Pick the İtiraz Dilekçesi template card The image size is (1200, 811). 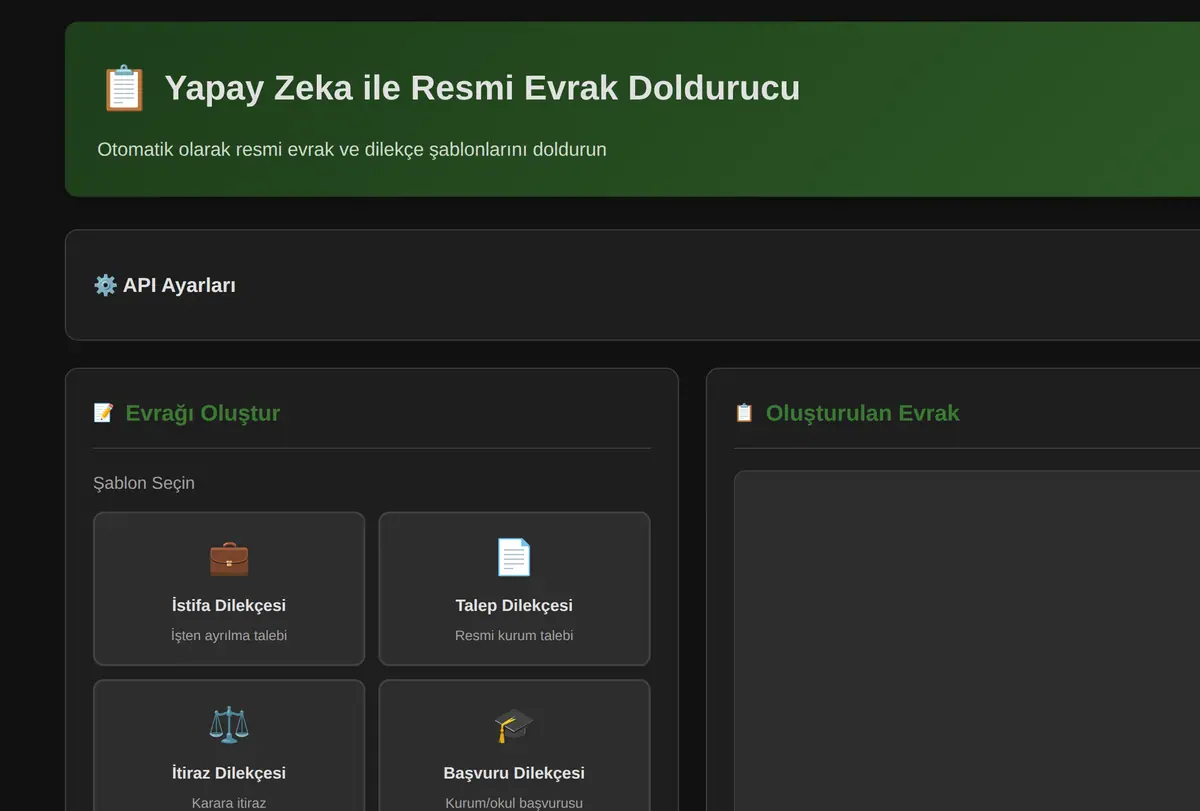(x=229, y=746)
